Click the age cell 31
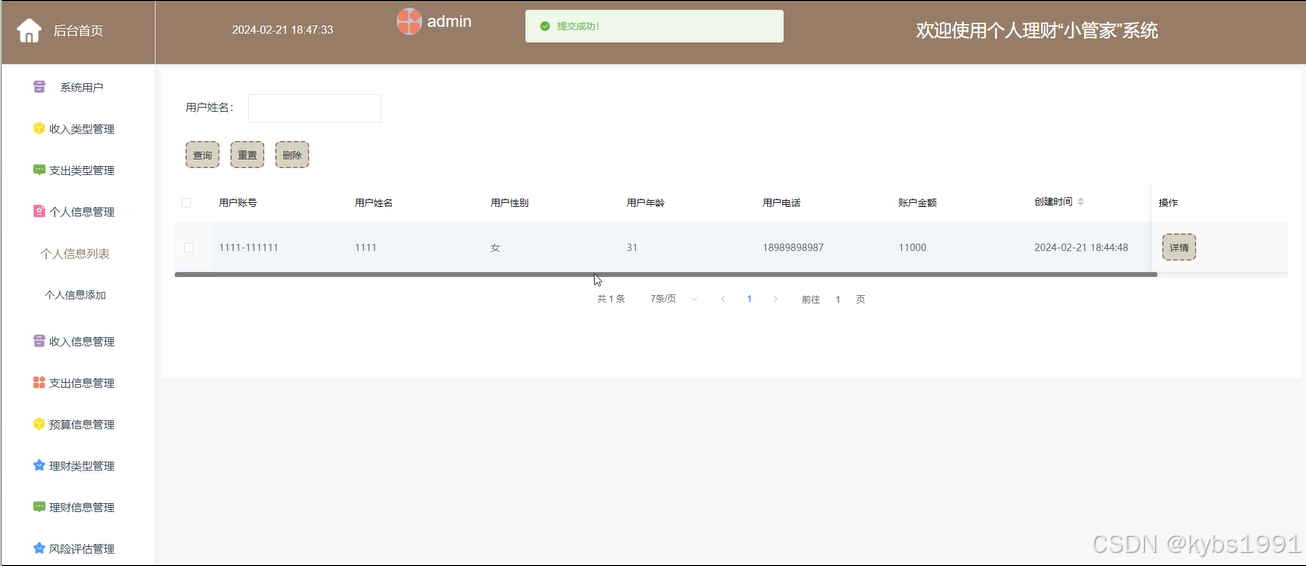Screen dimensions: 1306x566 632,247
